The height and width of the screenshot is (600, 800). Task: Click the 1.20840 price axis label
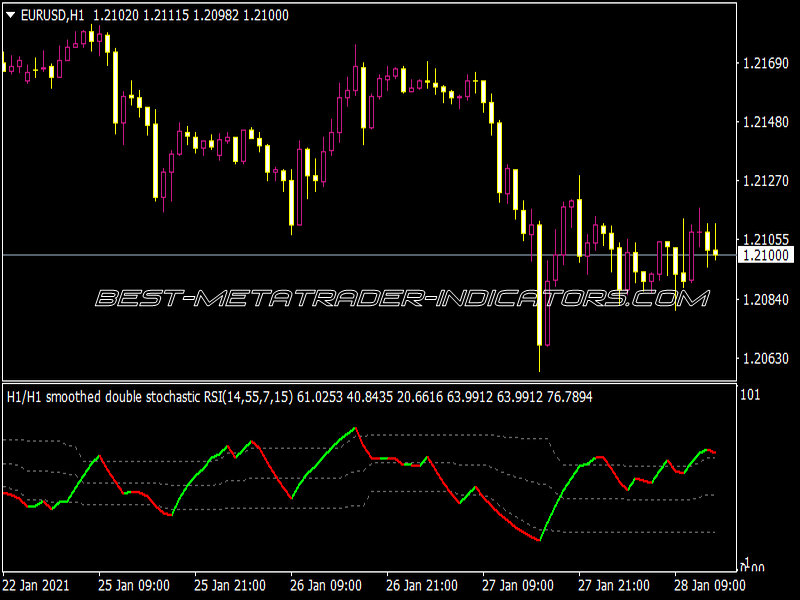point(766,299)
